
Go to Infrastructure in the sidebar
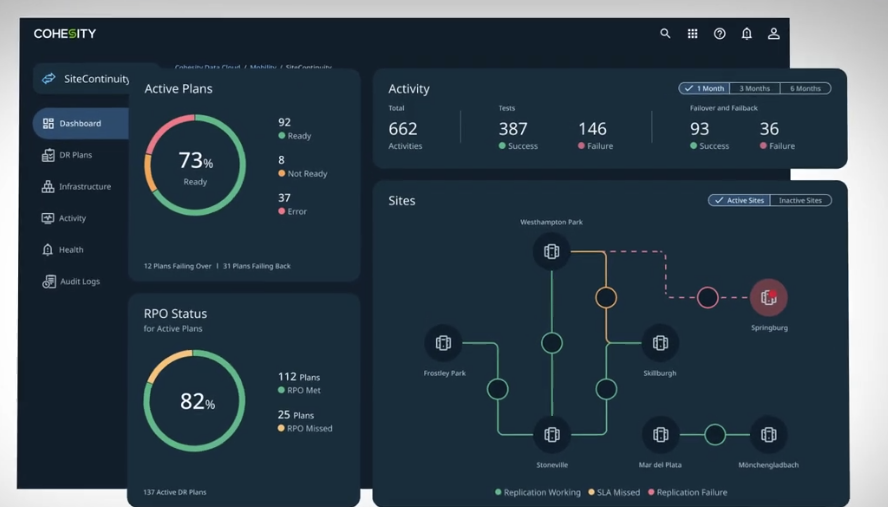click(x=84, y=187)
